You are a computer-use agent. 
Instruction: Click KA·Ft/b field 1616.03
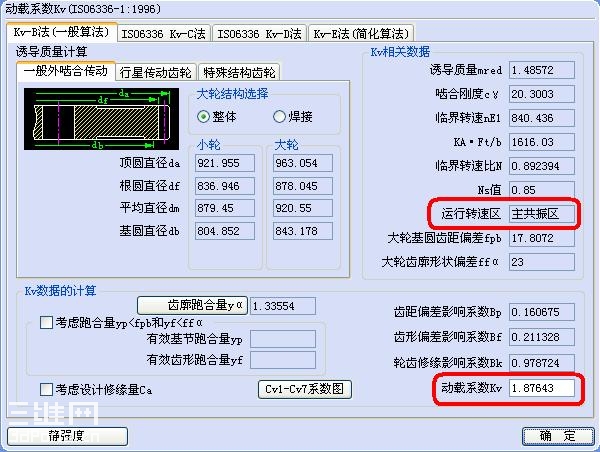[542, 142]
